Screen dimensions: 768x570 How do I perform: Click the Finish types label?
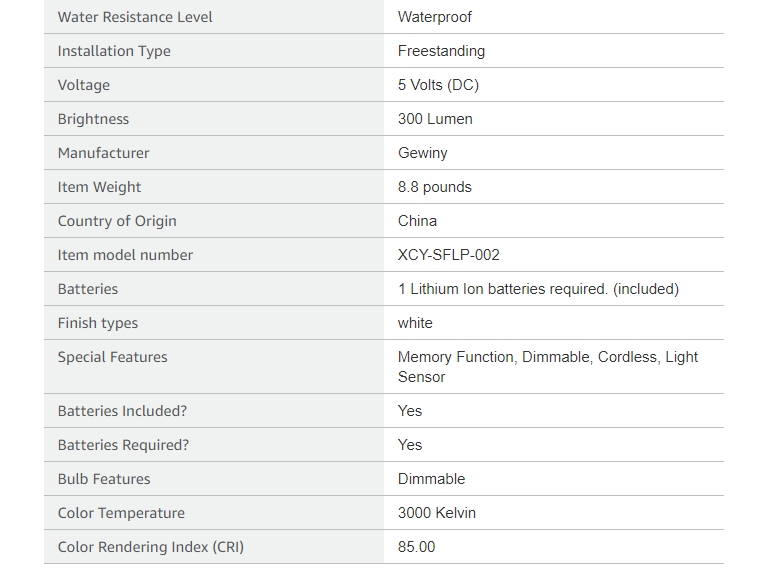pyautogui.click(x=97, y=323)
